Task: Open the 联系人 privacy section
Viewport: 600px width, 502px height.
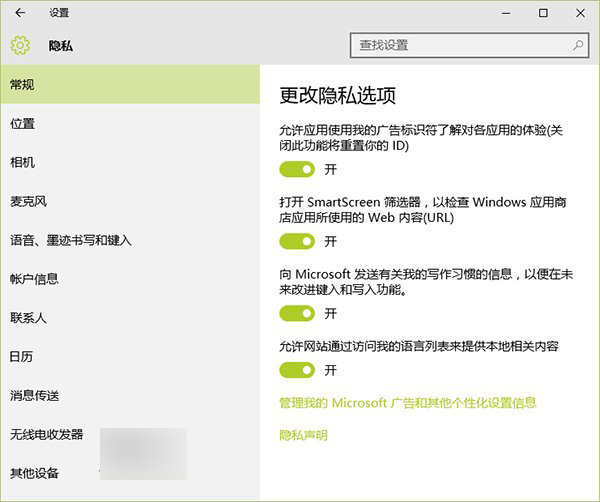Action: click(28, 318)
